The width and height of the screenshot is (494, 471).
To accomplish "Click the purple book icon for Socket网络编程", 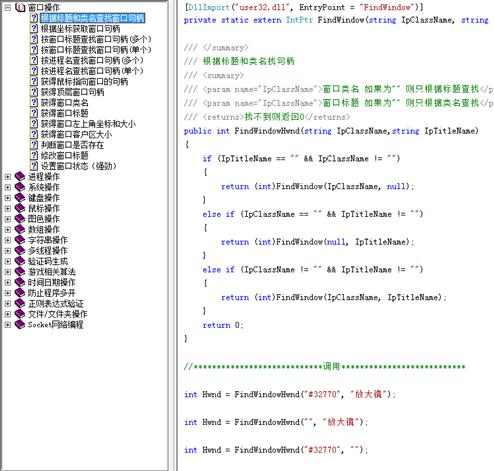I will 20,325.
